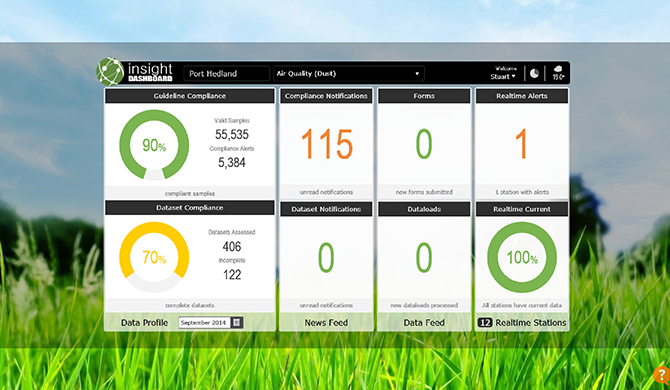
Task: Open the orange help question mark
Action: (x=662, y=375)
